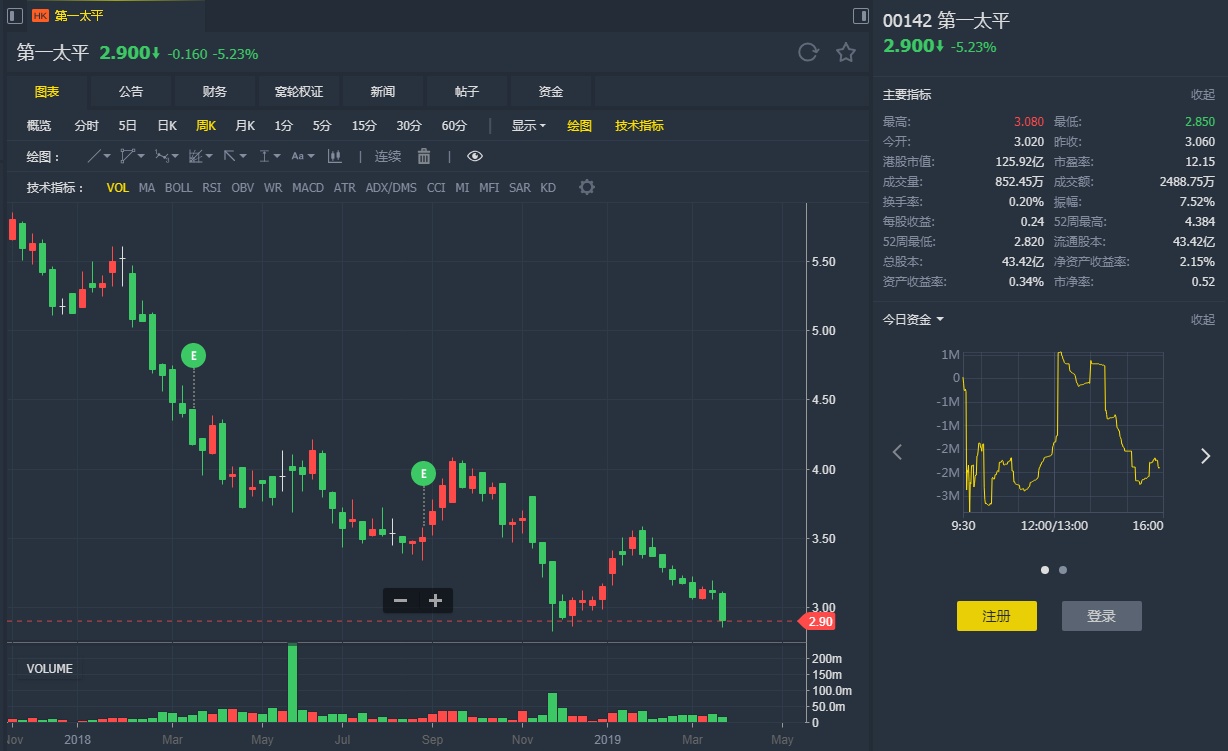Select the first carousel page dot
Screen dimensions: 1228x751
[x=1045, y=569]
